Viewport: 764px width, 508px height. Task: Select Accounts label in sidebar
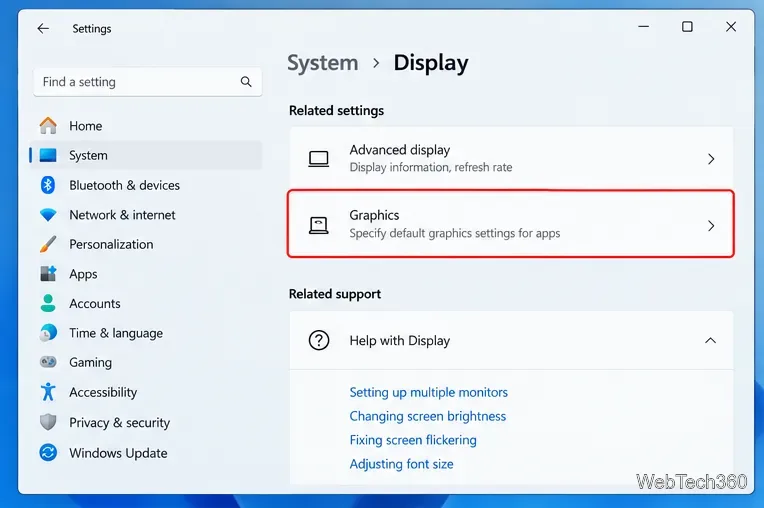(95, 303)
